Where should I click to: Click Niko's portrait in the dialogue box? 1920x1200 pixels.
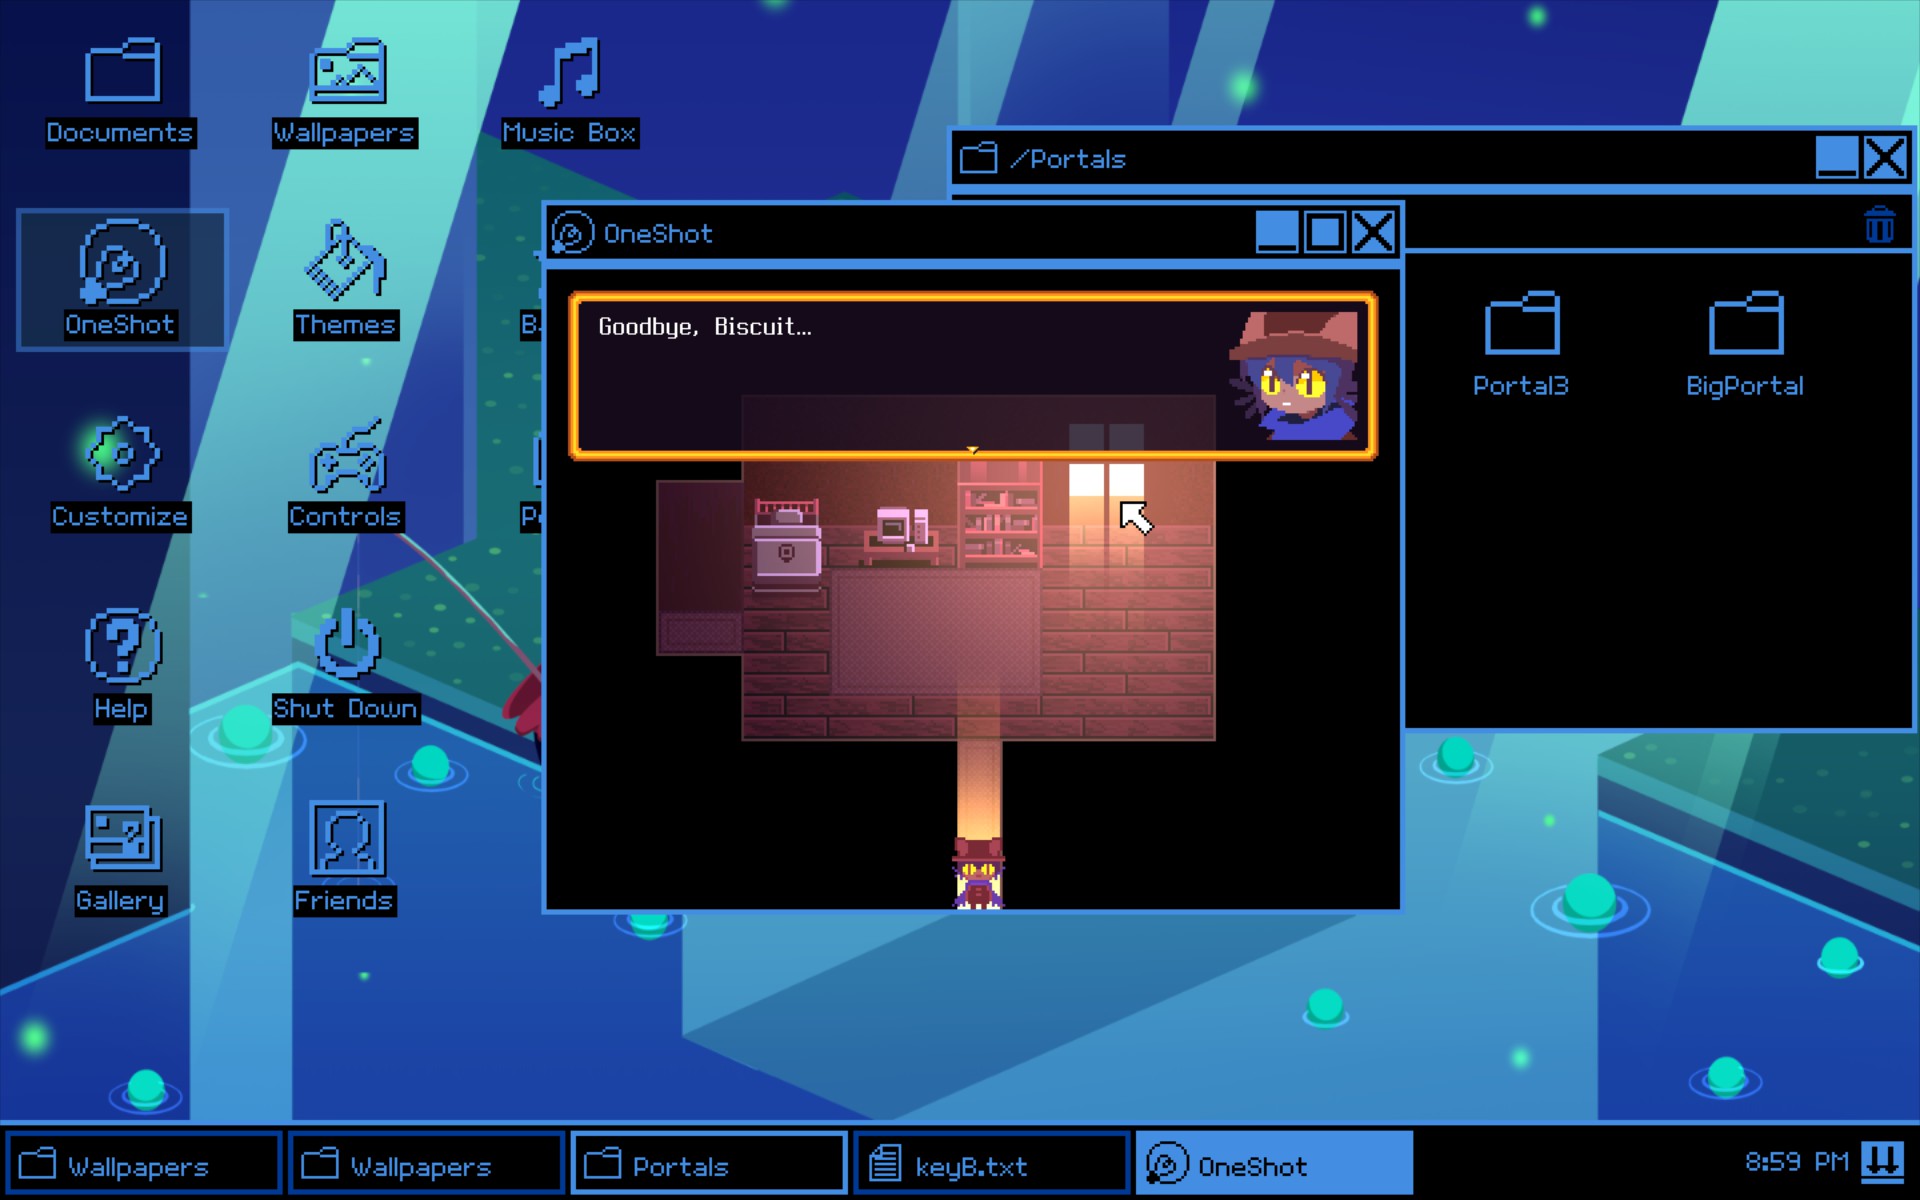tap(1294, 375)
